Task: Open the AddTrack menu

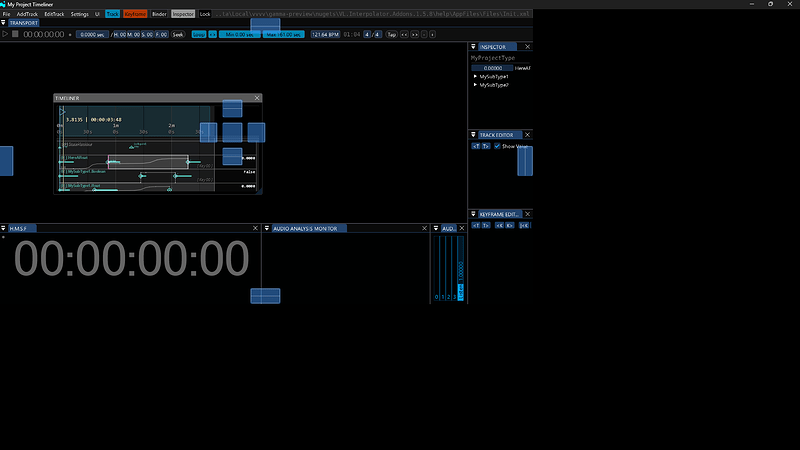Action: point(27,14)
